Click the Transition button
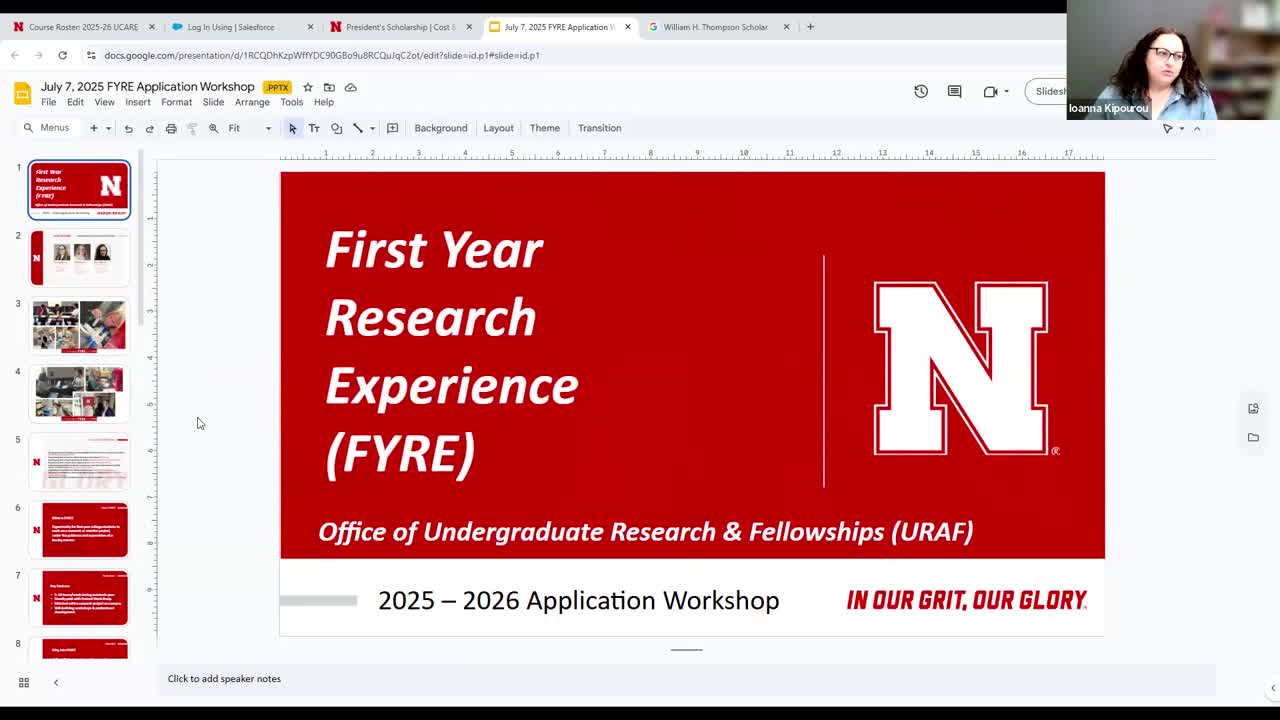Screen dimensions: 1280x720 point(599,128)
